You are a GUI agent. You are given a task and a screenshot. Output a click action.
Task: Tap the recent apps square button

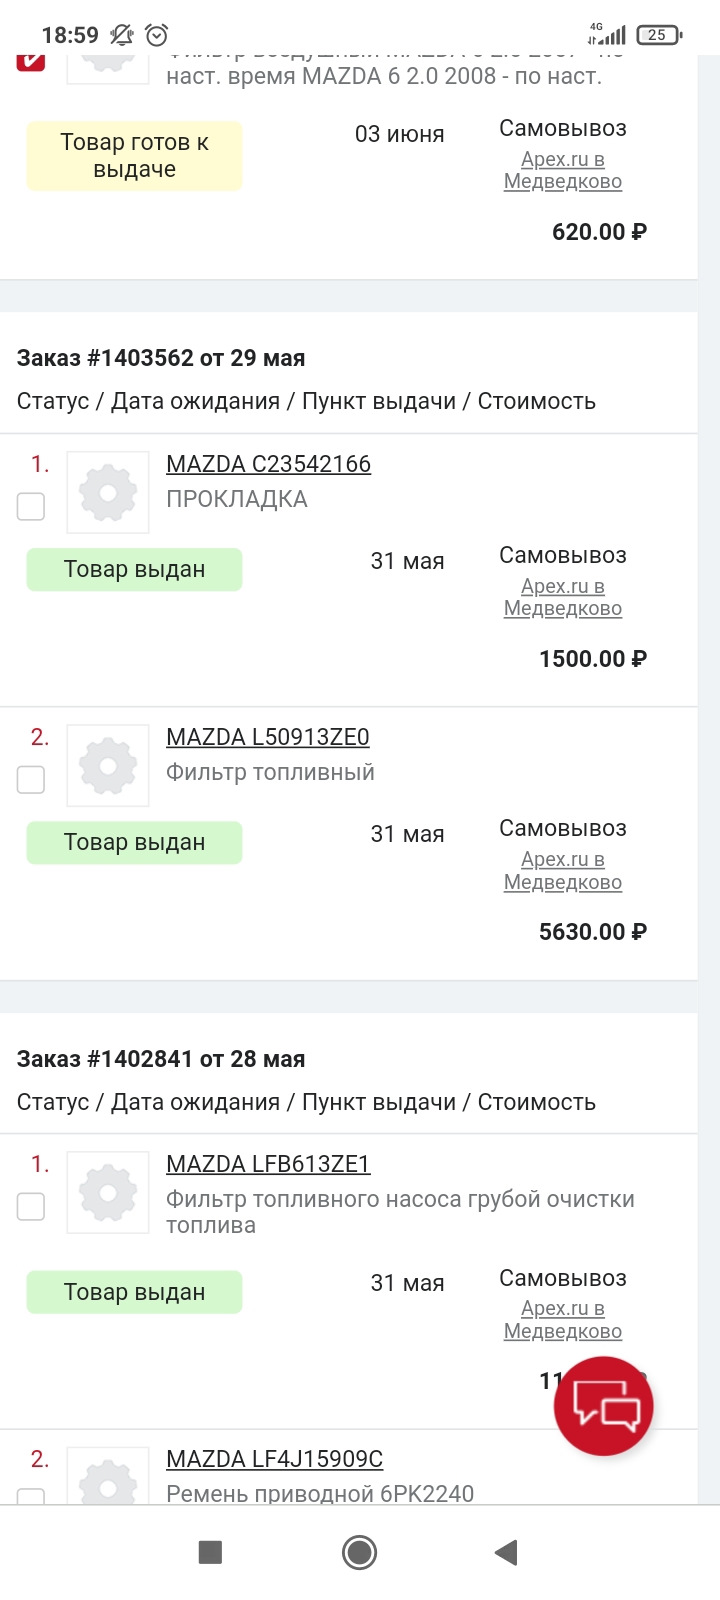tap(210, 1552)
